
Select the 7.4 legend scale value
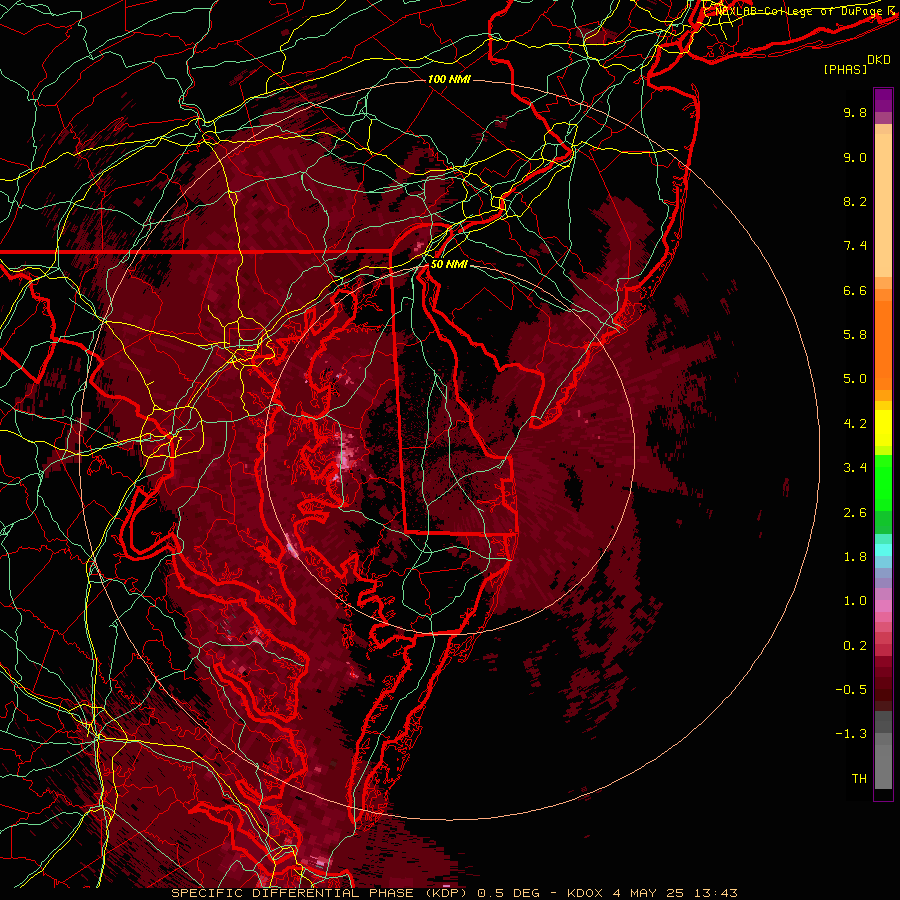(855, 246)
